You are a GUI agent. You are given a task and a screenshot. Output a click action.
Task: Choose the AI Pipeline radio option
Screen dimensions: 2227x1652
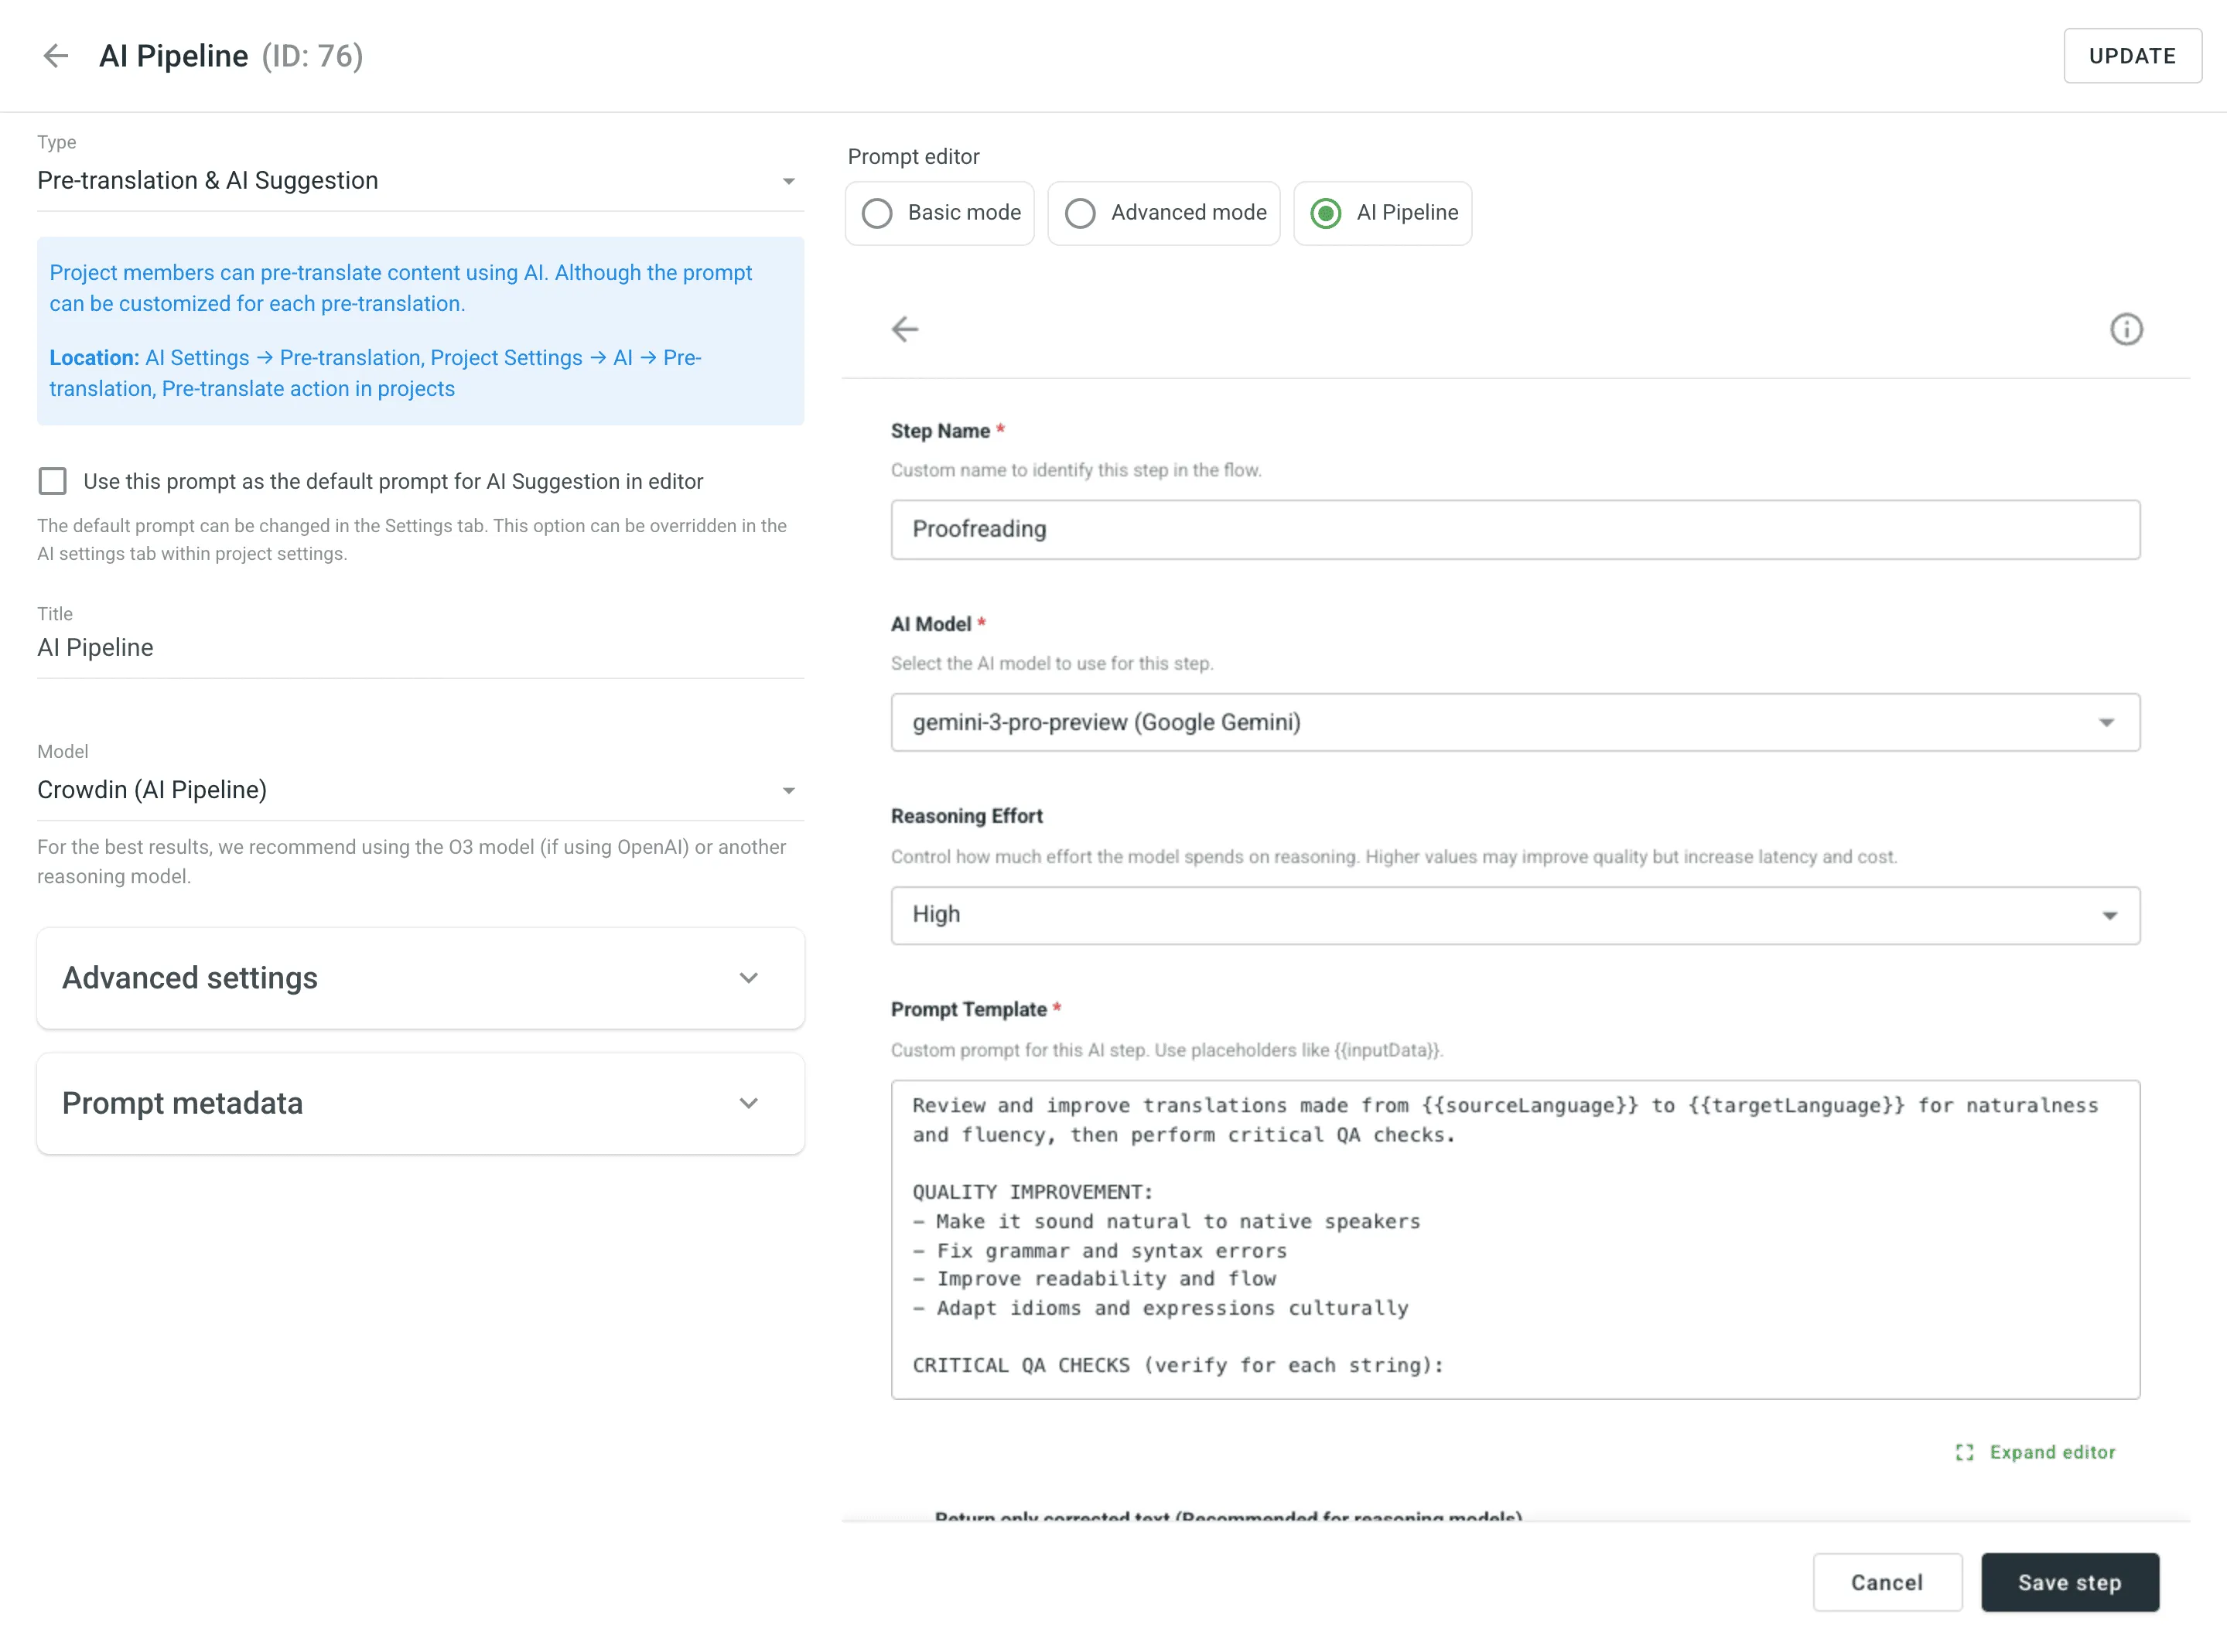(1326, 213)
